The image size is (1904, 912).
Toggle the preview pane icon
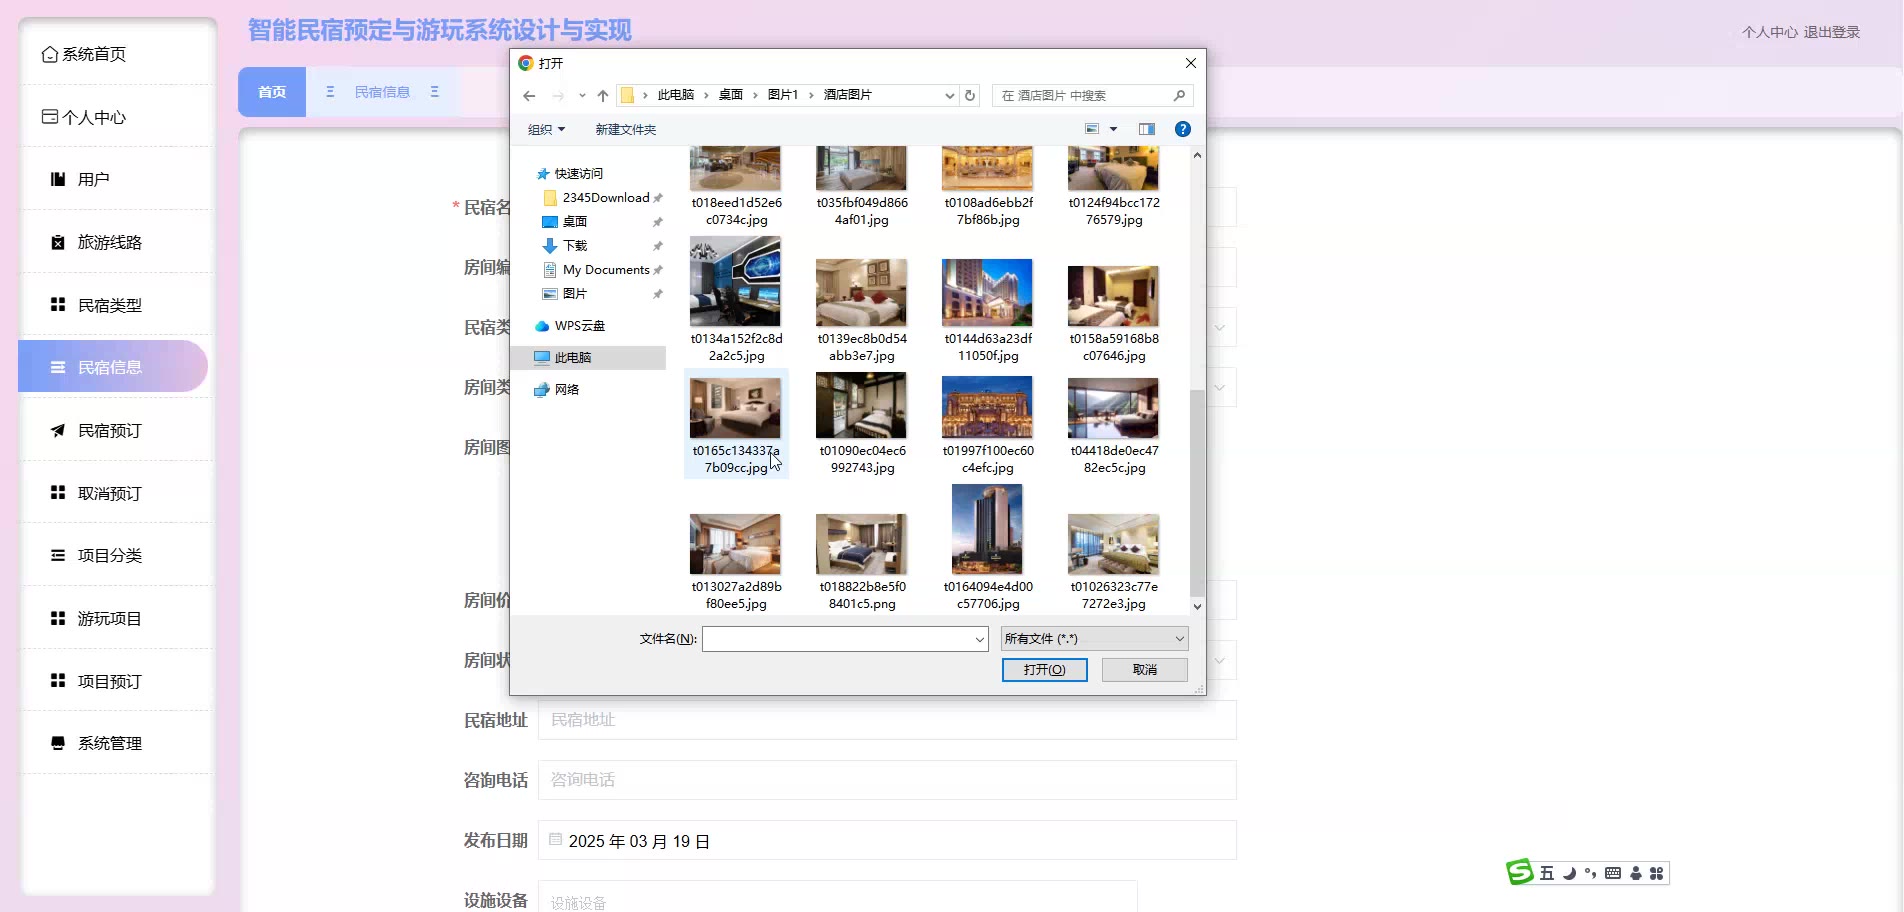[x=1146, y=129]
